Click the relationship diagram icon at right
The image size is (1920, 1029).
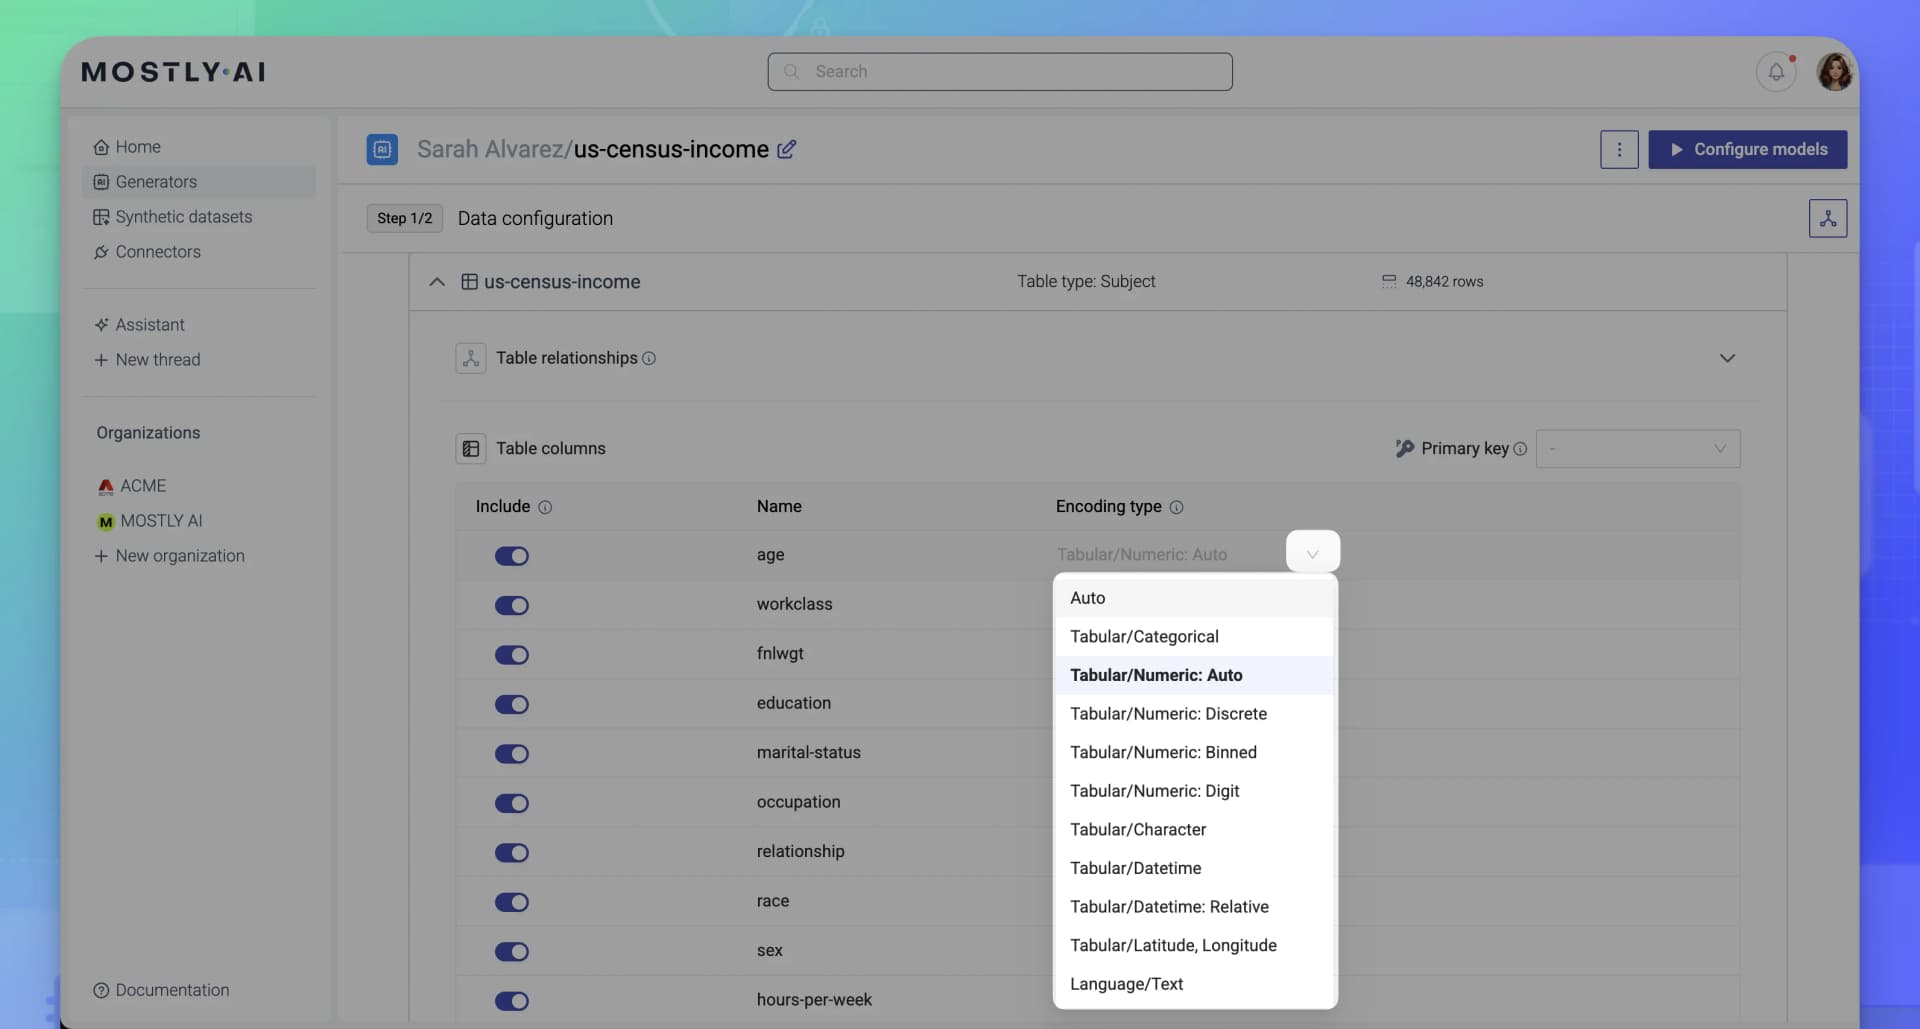tap(1827, 218)
